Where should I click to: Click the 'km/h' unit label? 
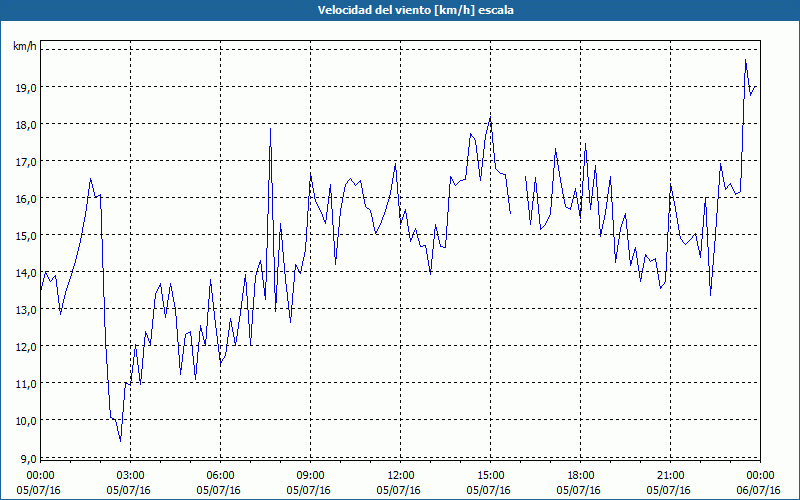pos(25,46)
